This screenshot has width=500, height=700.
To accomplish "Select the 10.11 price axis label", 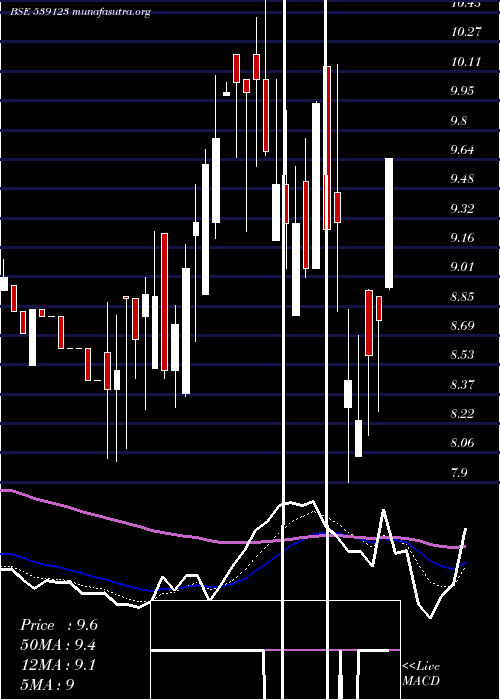I will point(466,61).
